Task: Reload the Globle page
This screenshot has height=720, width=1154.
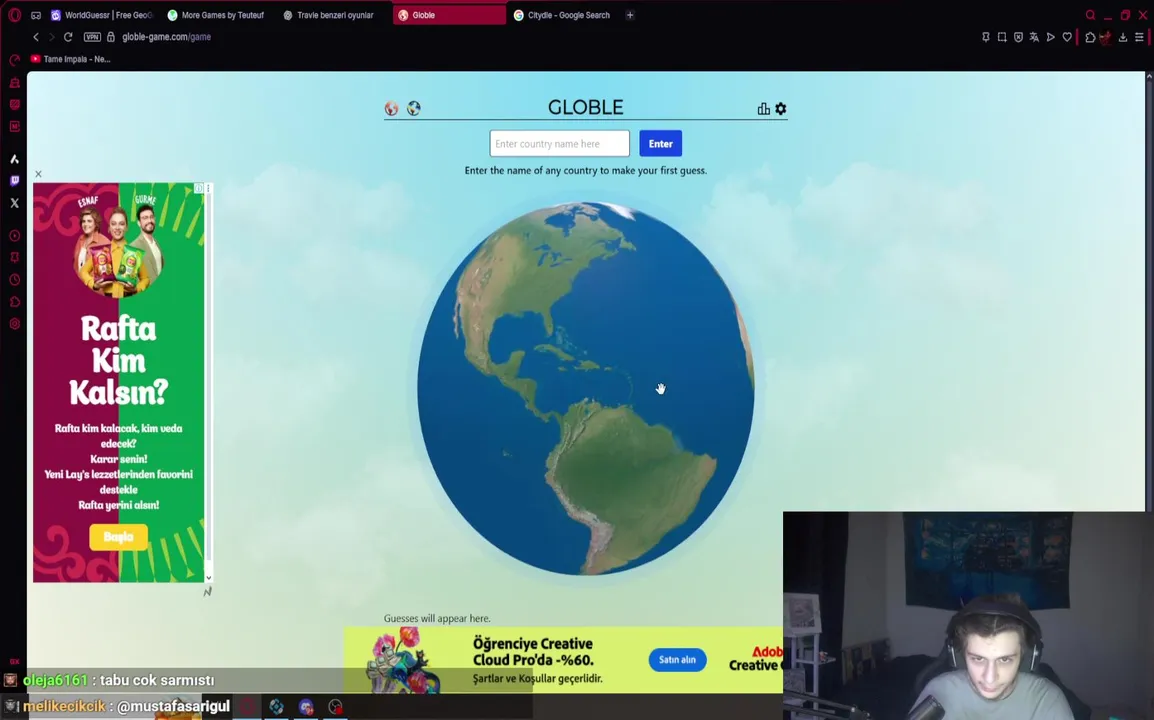Action: pos(68,37)
